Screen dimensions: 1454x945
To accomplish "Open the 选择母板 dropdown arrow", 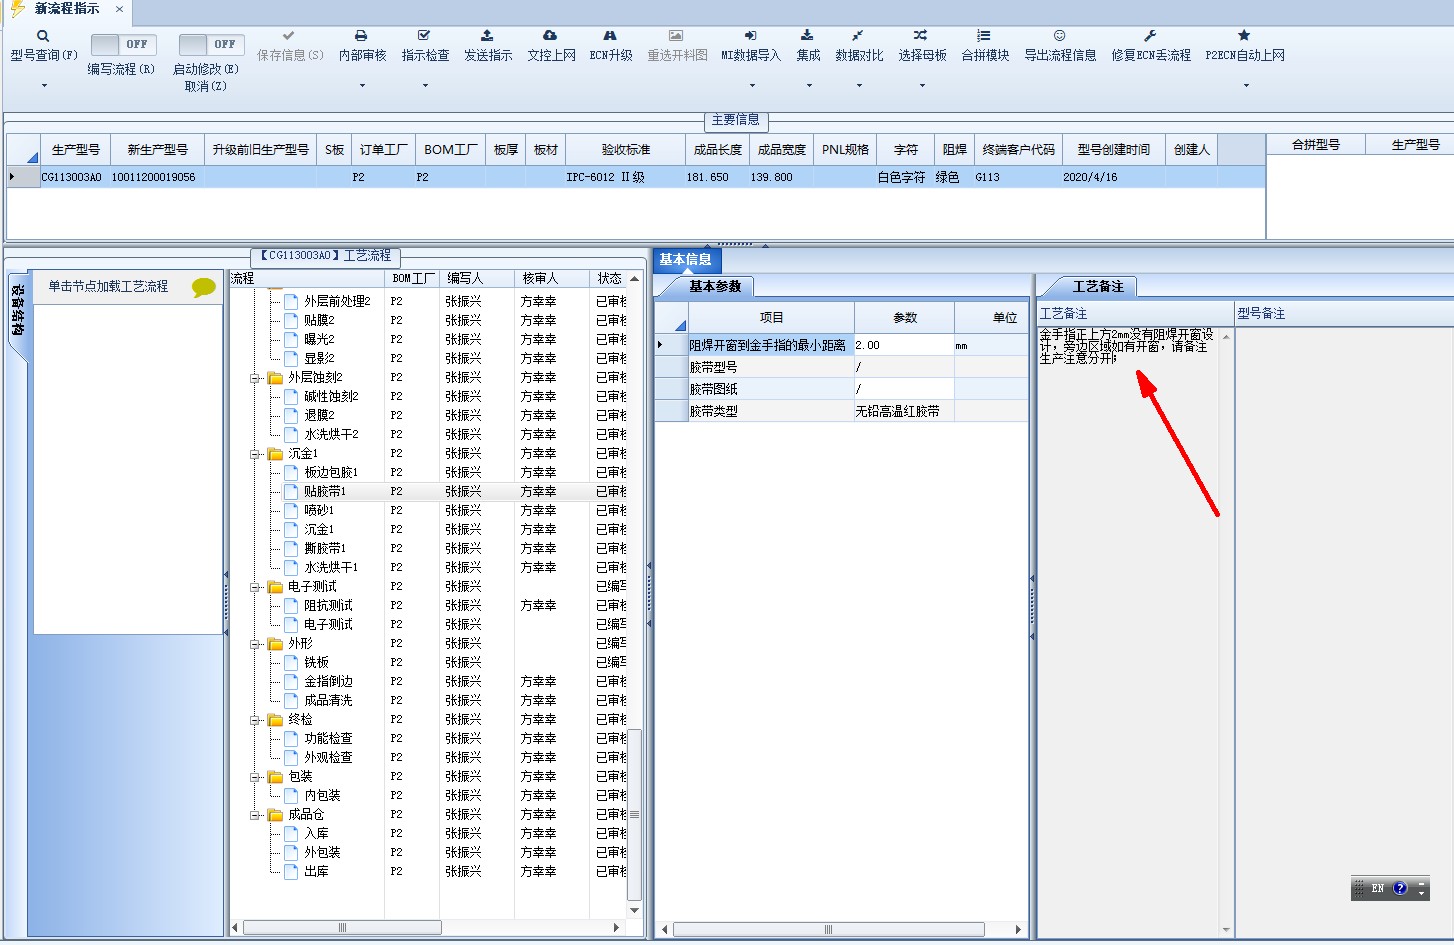I will (922, 86).
